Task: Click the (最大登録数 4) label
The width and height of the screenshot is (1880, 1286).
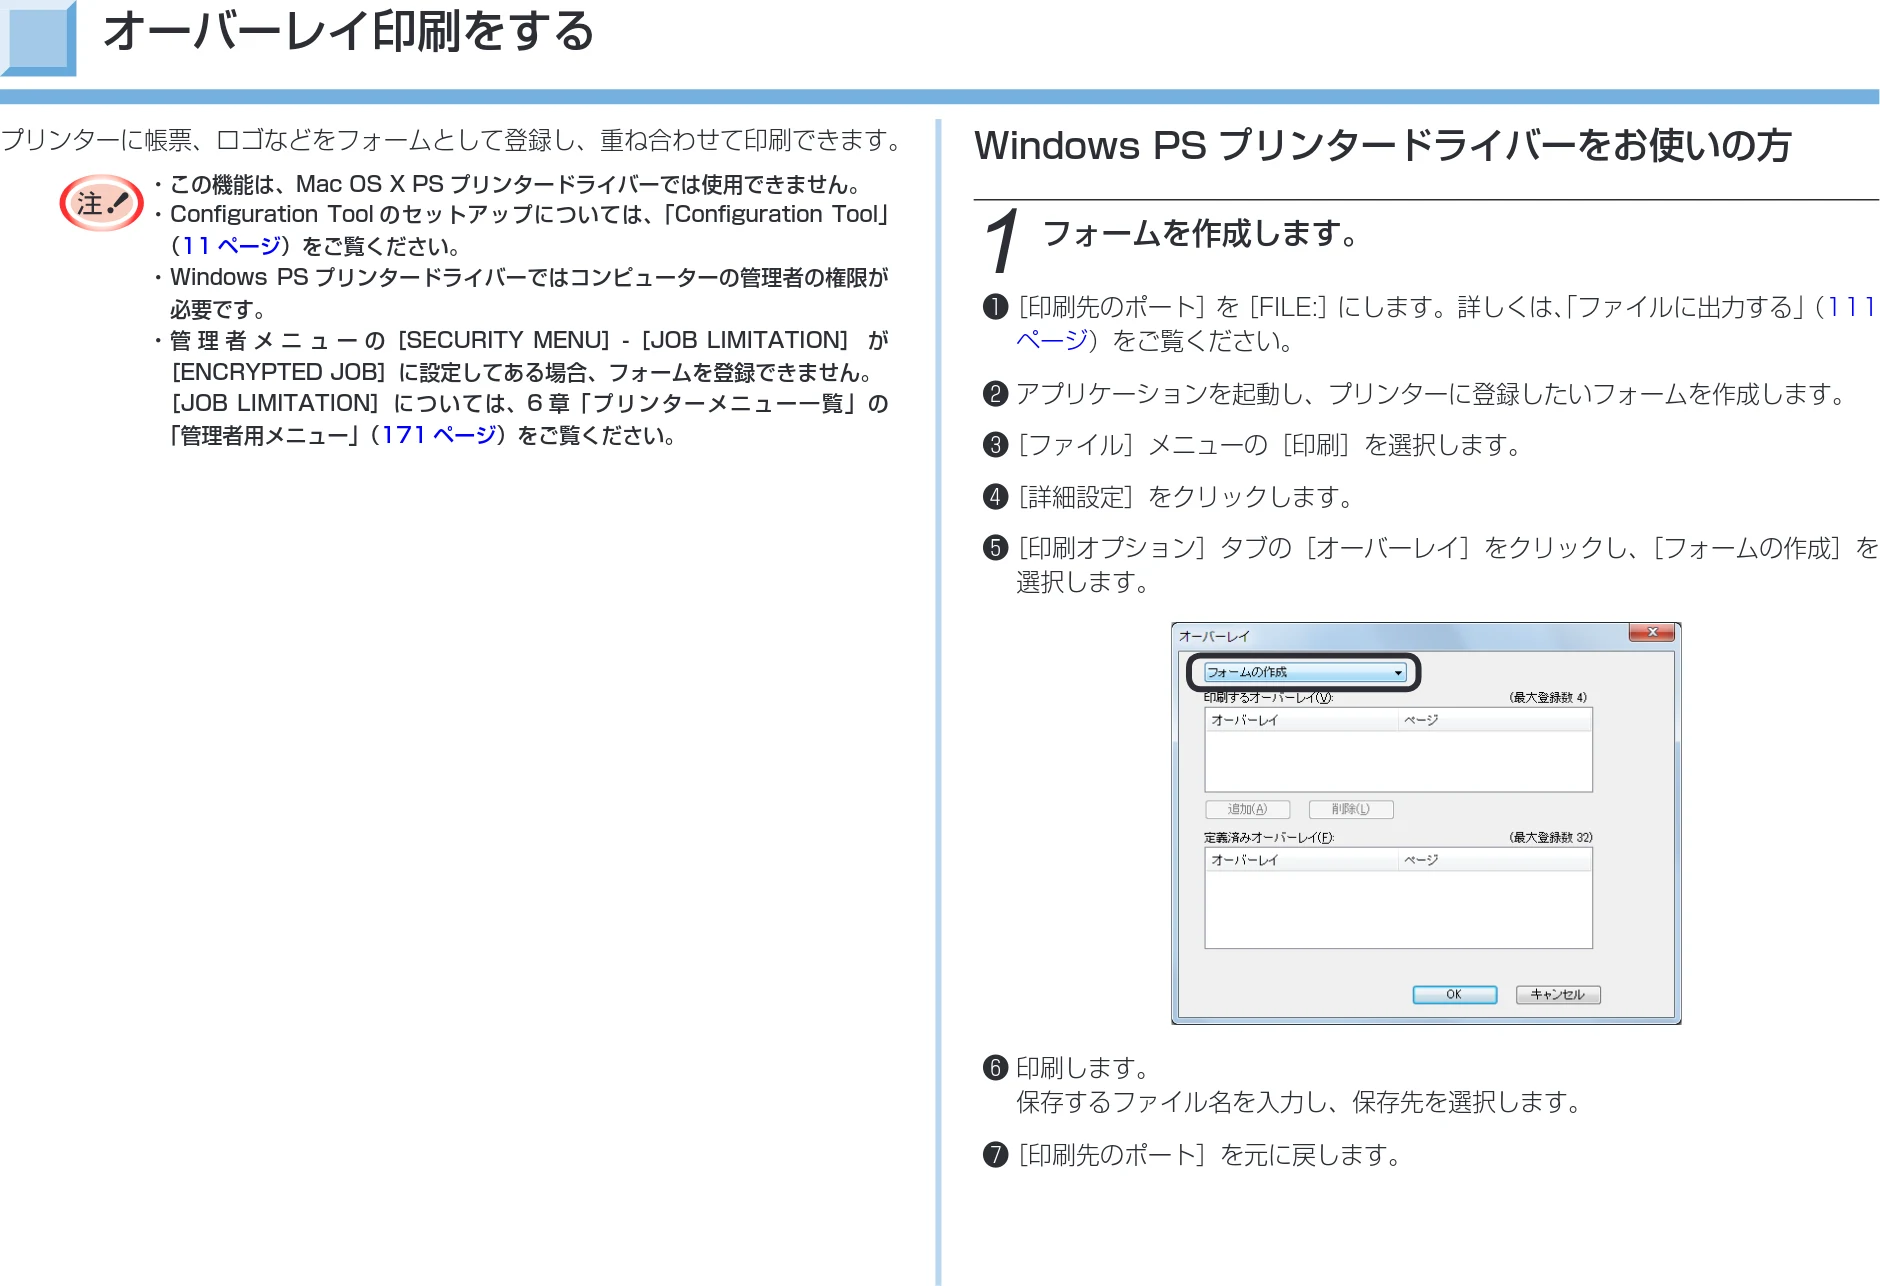Action: tap(1548, 697)
